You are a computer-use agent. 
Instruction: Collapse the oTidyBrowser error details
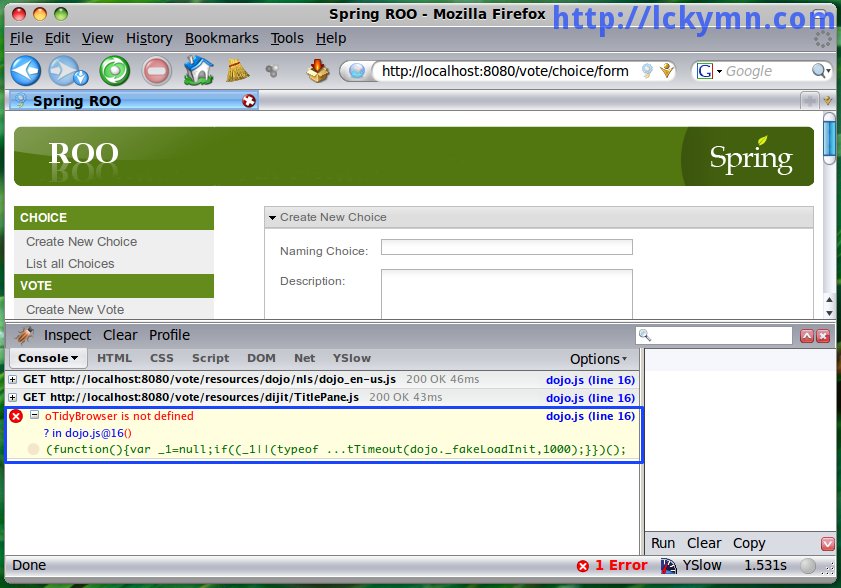pos(34,415)
